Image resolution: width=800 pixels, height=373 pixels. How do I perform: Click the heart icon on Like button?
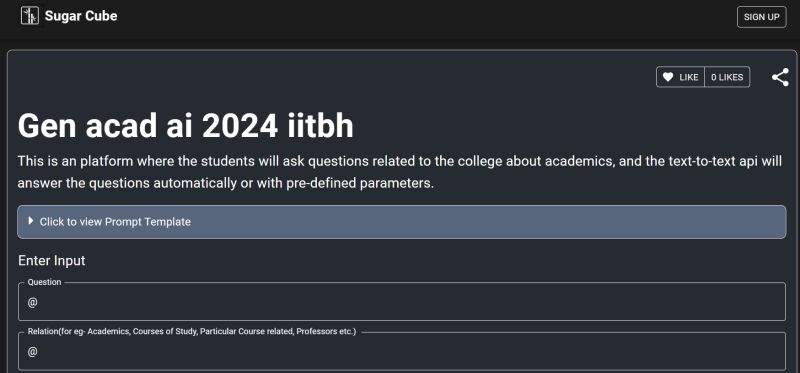point(668,77)
